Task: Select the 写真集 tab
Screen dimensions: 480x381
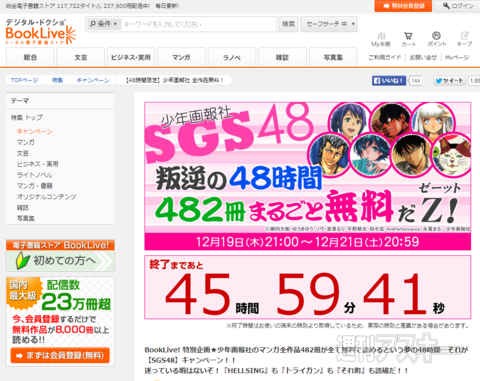Action: (x=333, y=57)
